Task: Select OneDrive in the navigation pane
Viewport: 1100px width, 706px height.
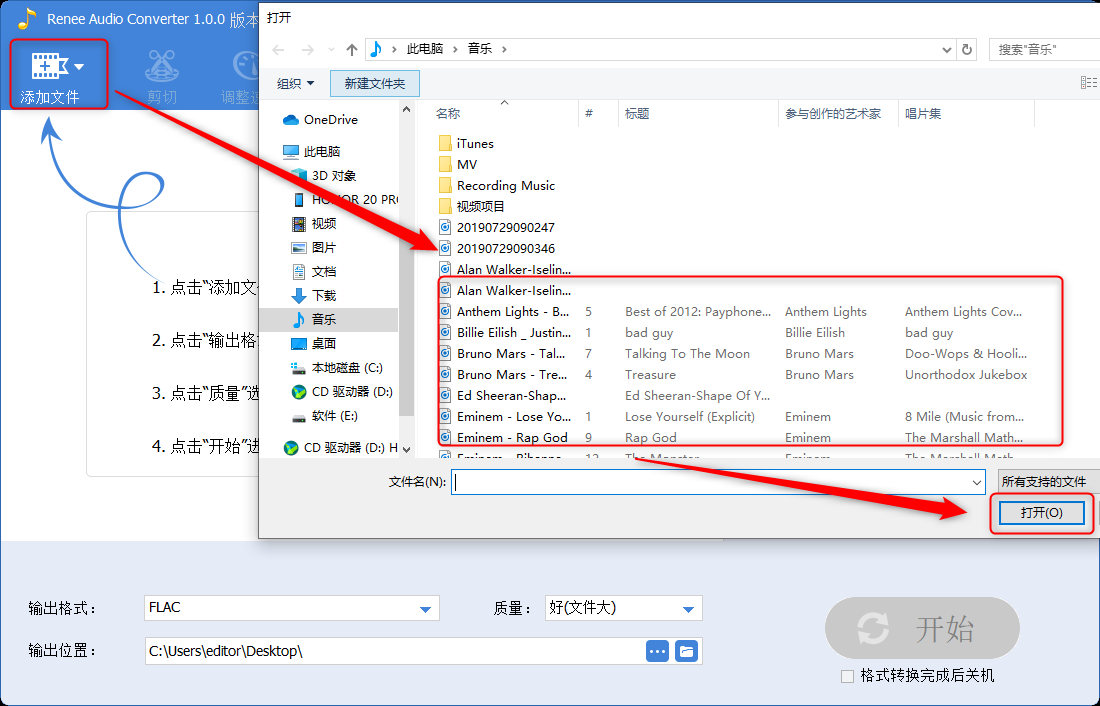Action: [x=320, y=120]
